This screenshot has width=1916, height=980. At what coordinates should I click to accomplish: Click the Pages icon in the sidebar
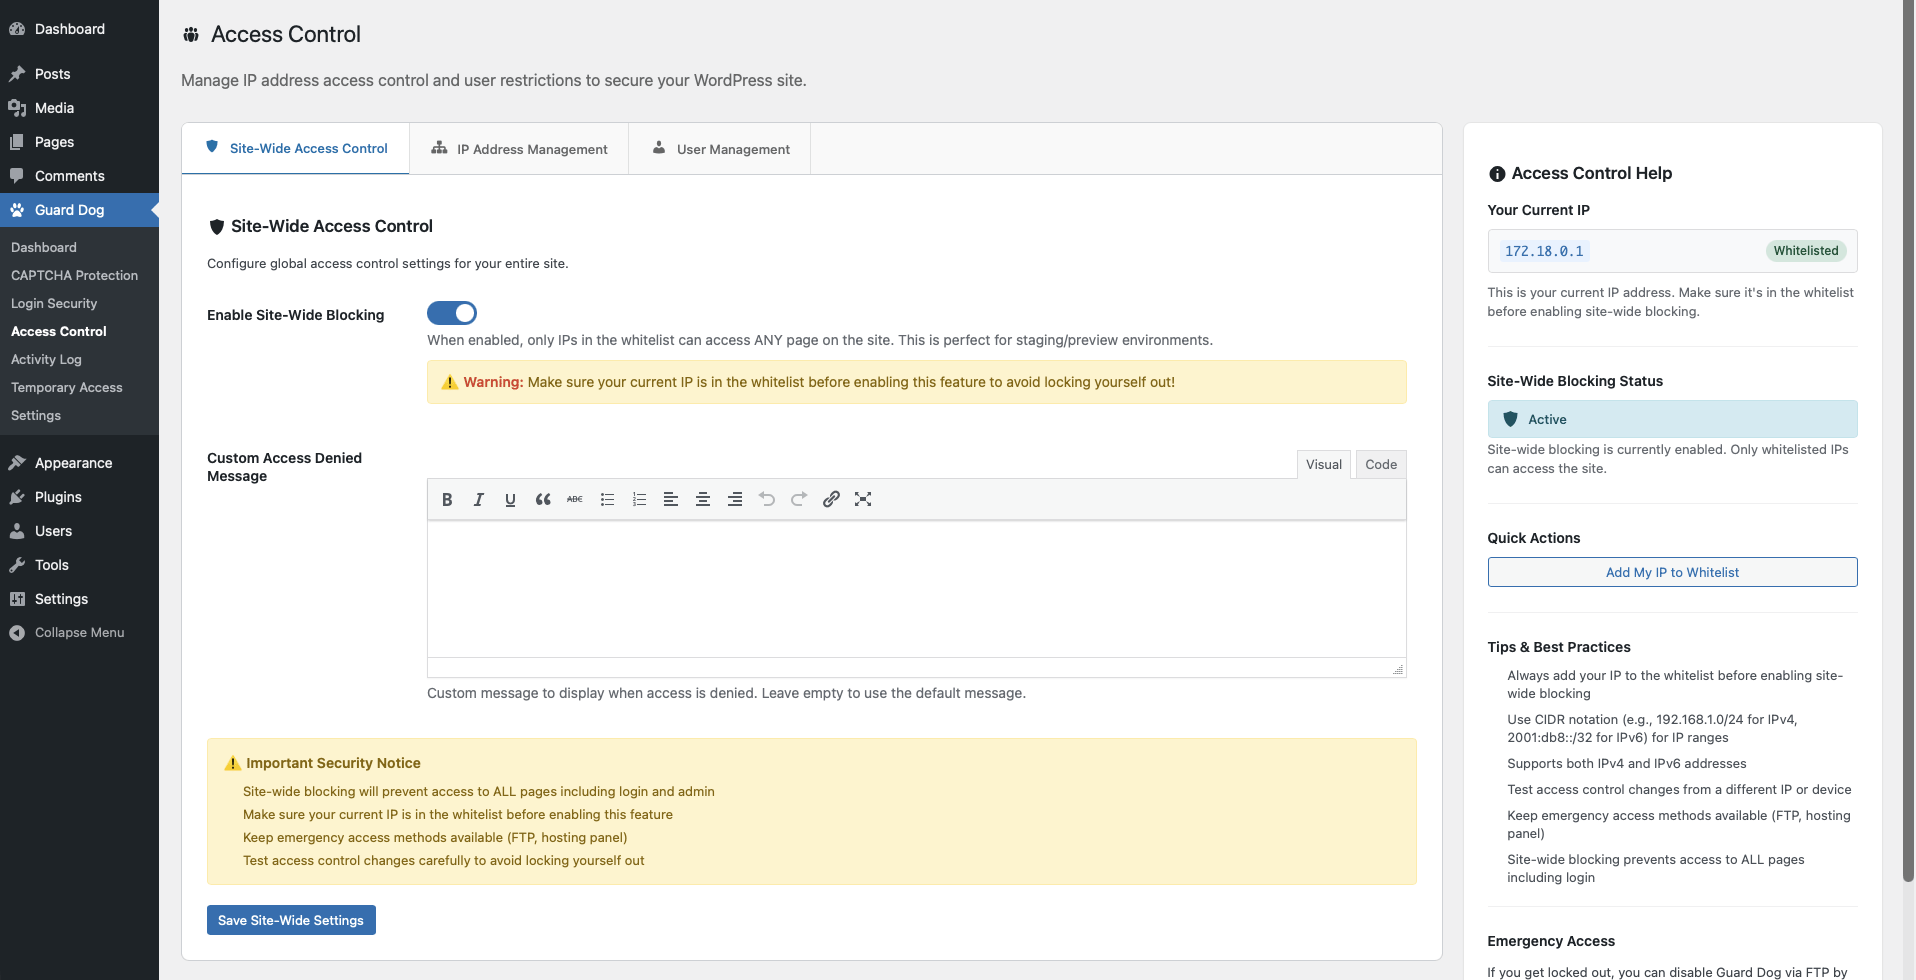pyautogui.click(x=17, y=142)
